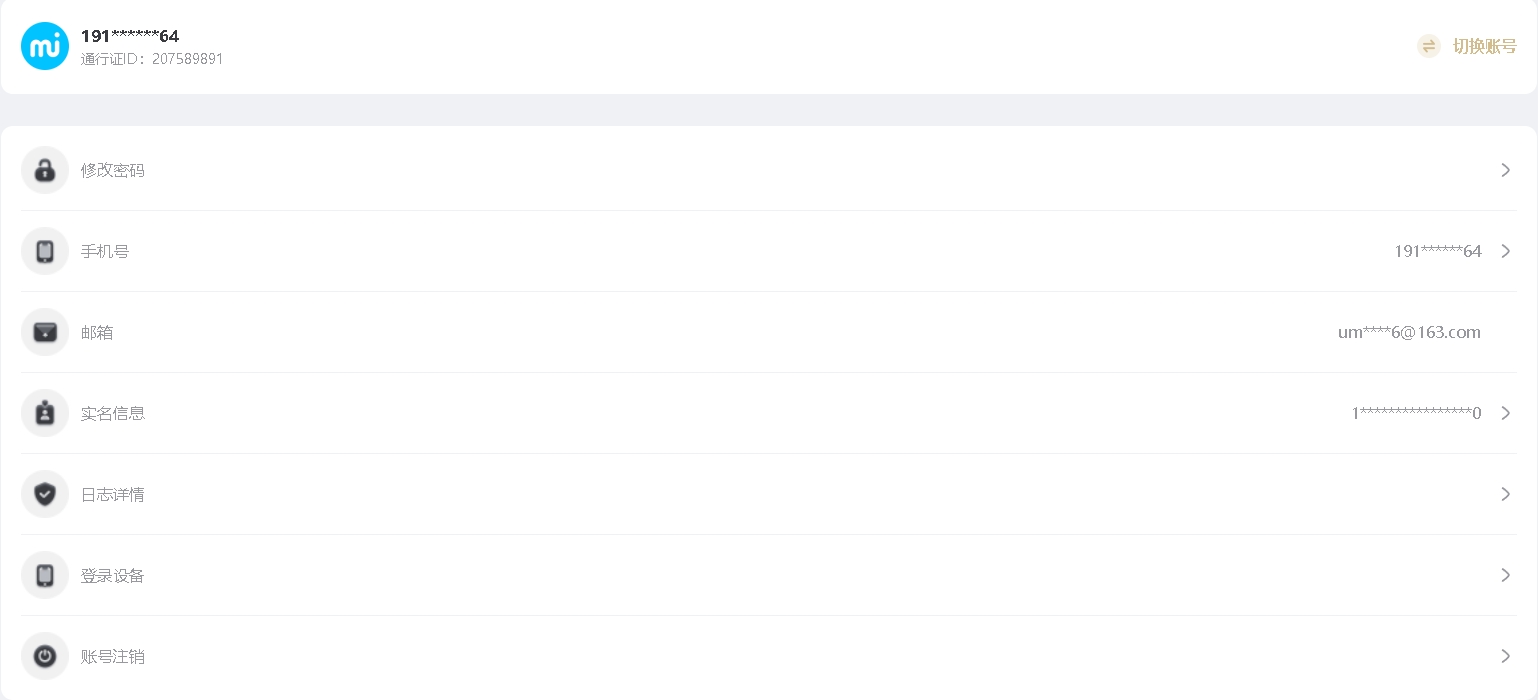Open the 手机号 row arrow

1506,251
